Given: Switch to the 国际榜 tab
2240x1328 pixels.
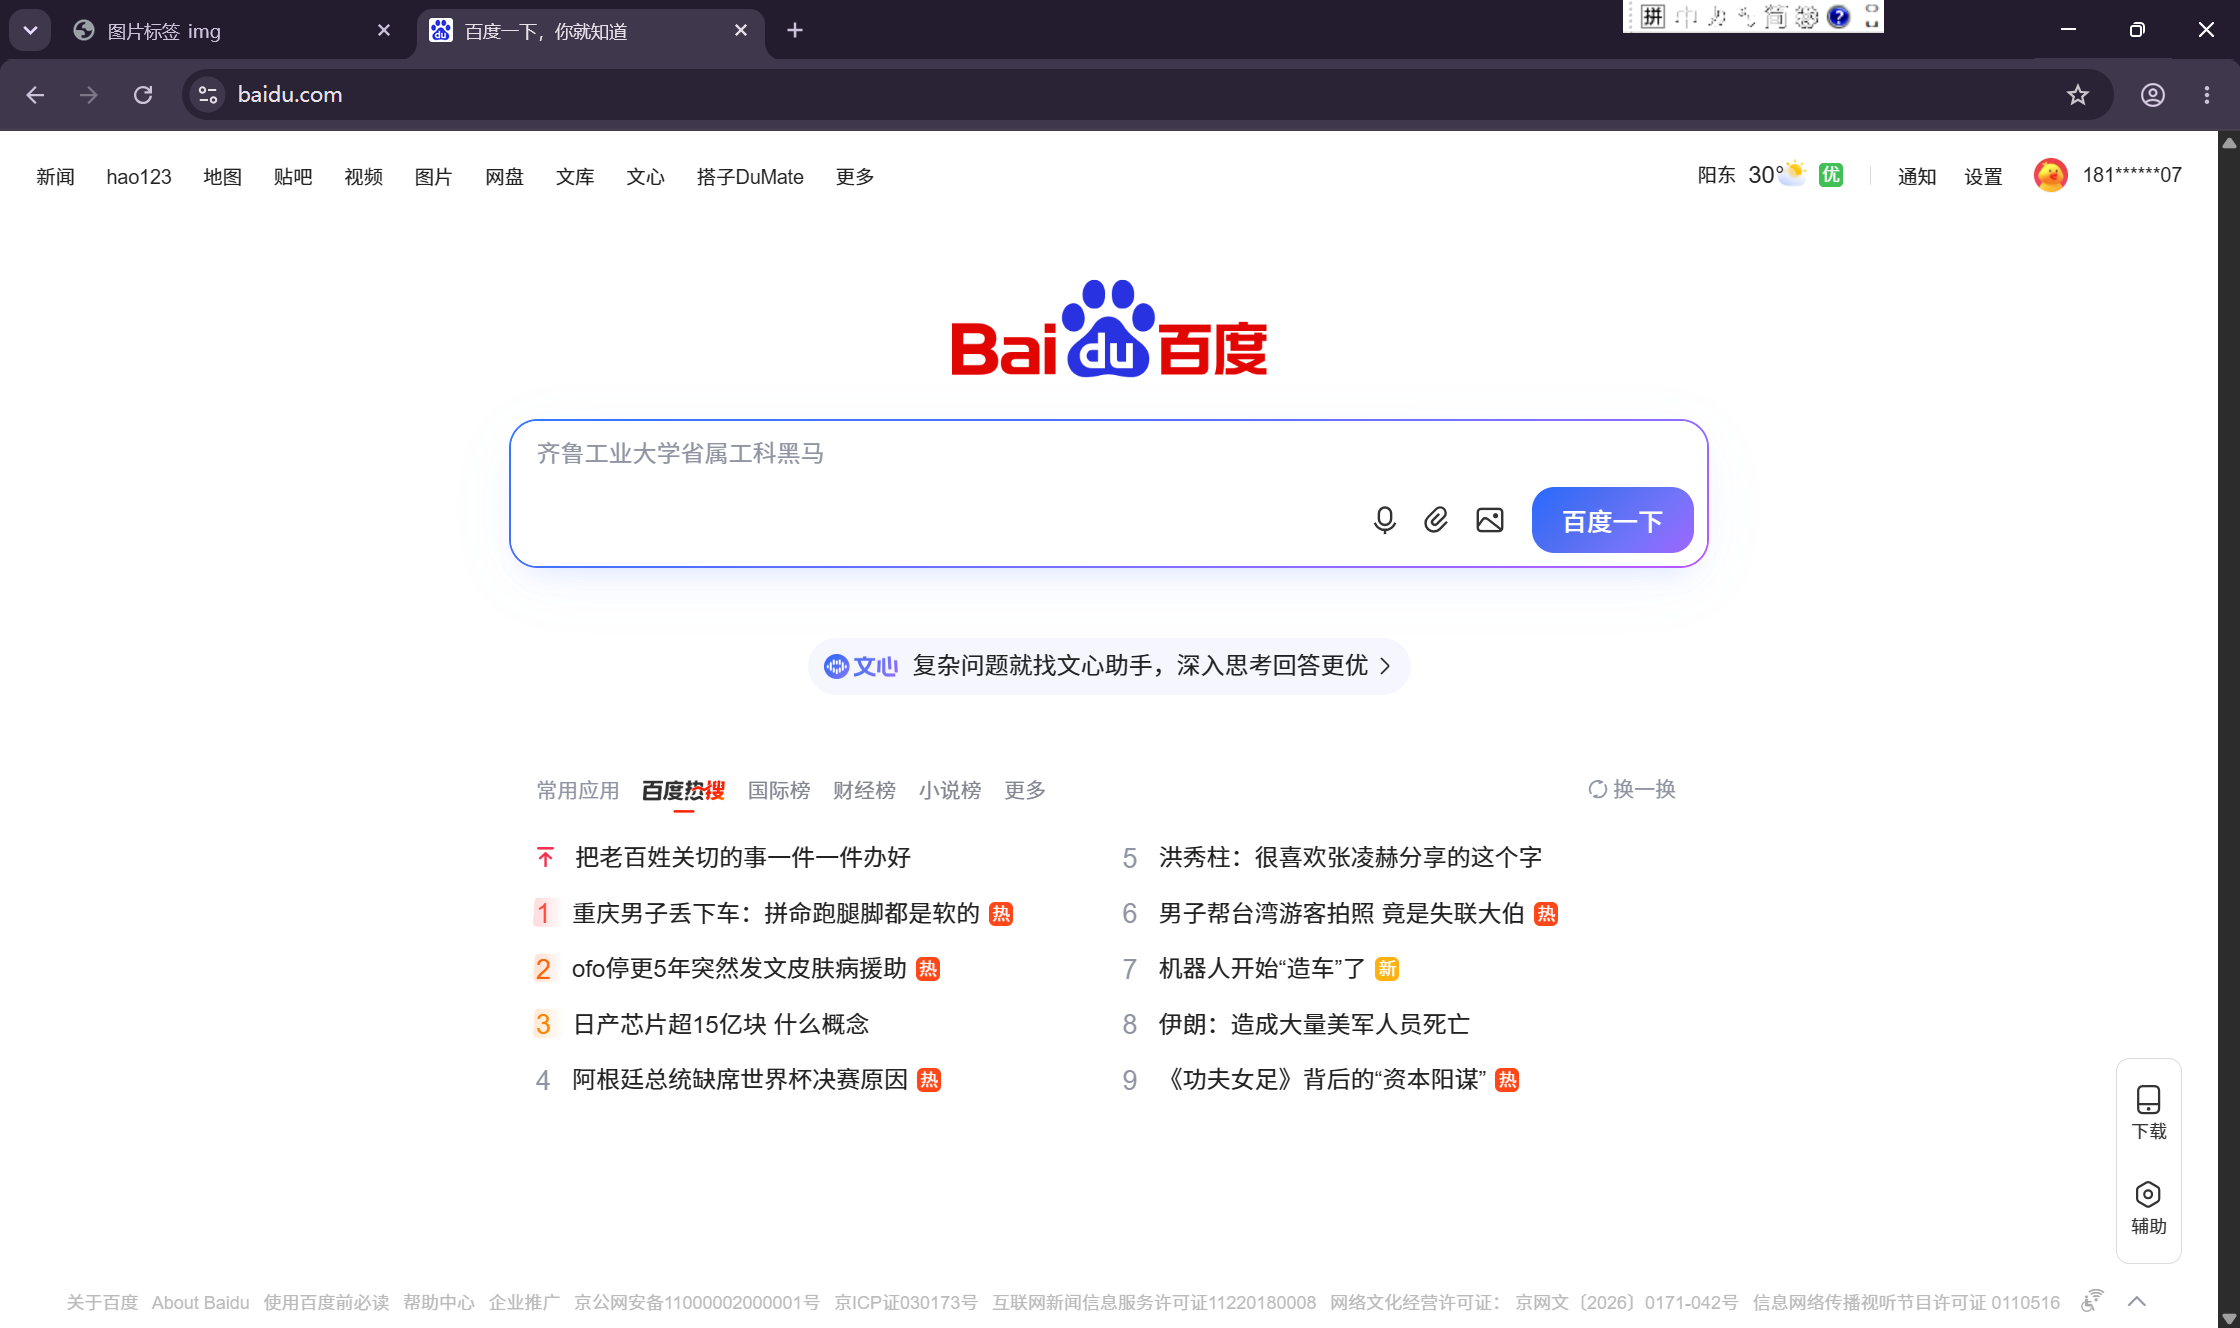Looking at the screenshot, I should (779, 791).
